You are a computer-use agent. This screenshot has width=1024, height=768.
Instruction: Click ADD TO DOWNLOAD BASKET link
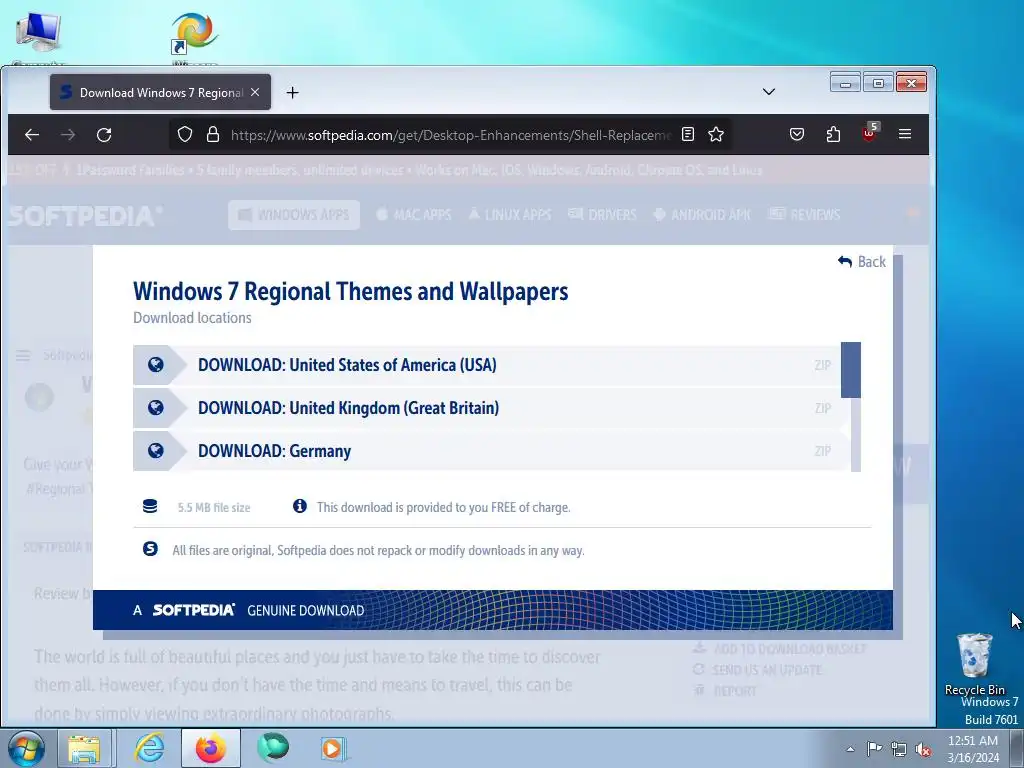coord(780,649)
